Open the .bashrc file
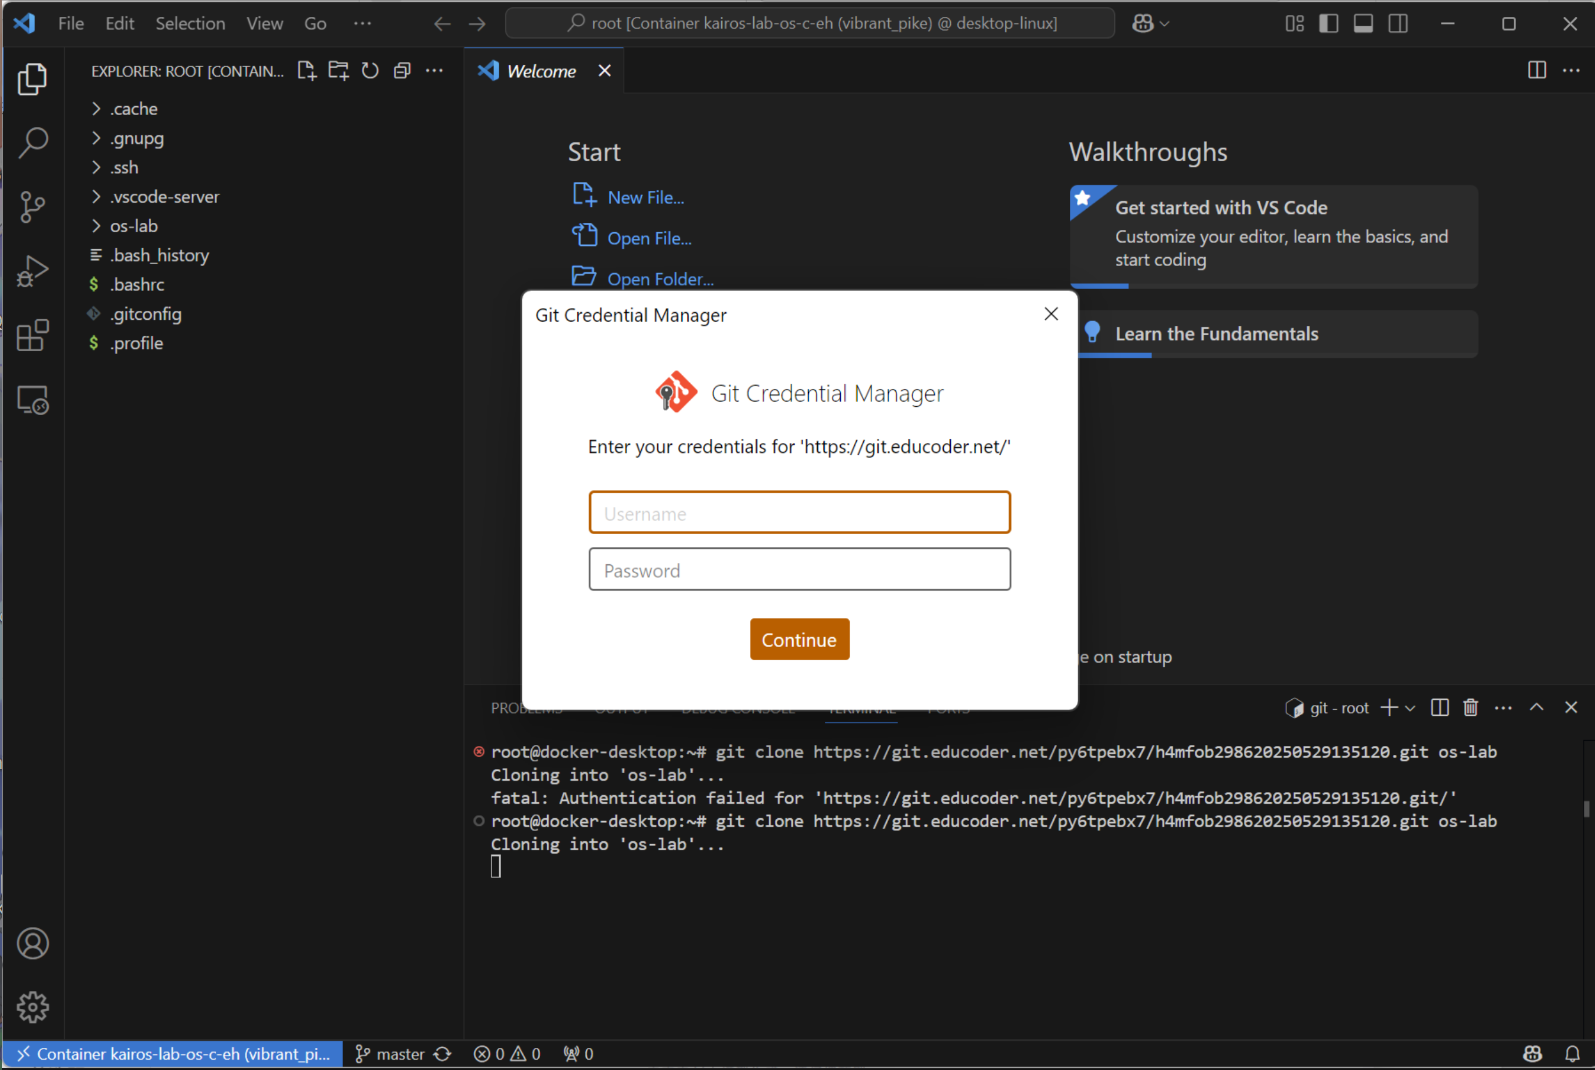1595x1070 pixels. point(137,285)
